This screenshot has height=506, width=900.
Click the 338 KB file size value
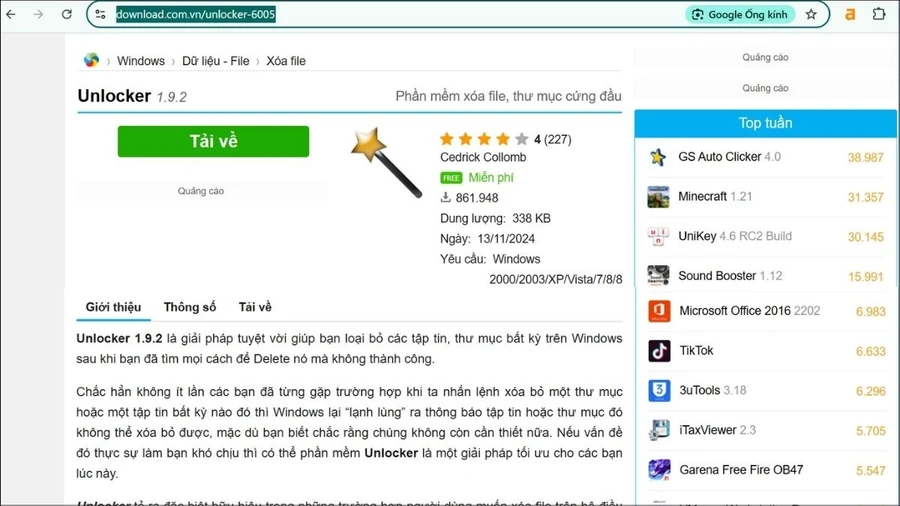point(532,219)
